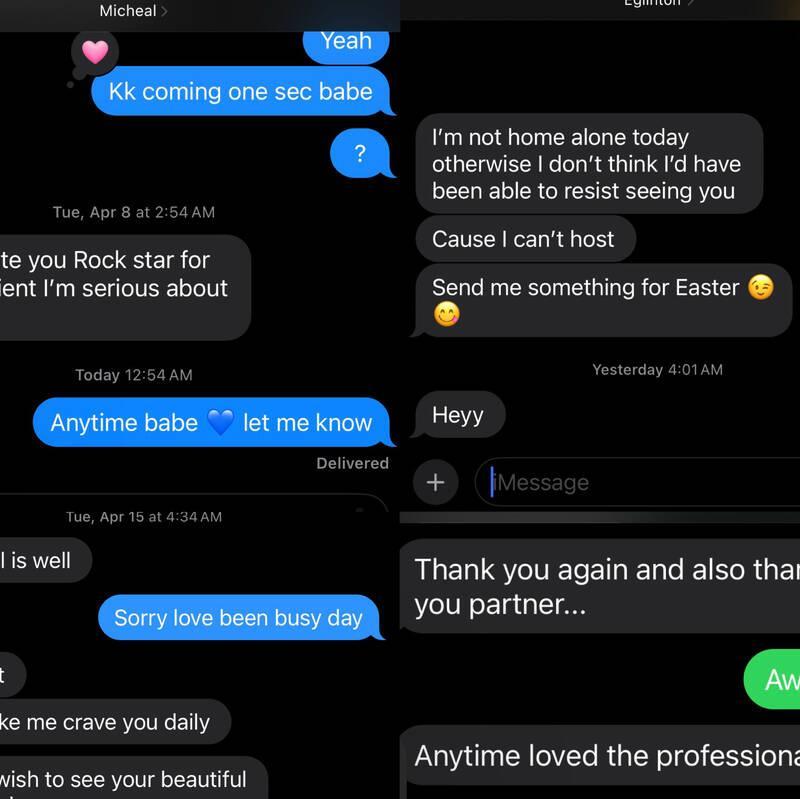Select the 'Thank you again' message
This screenshot has width=800, height=799.
pyautogui.click(x=600, y=586)
